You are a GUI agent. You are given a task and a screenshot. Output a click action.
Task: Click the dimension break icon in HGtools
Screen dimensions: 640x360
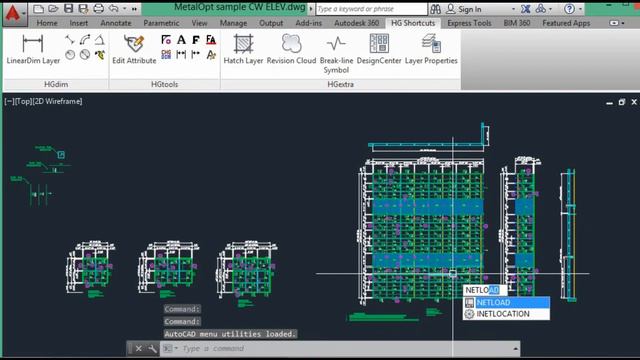coord(196,54)
